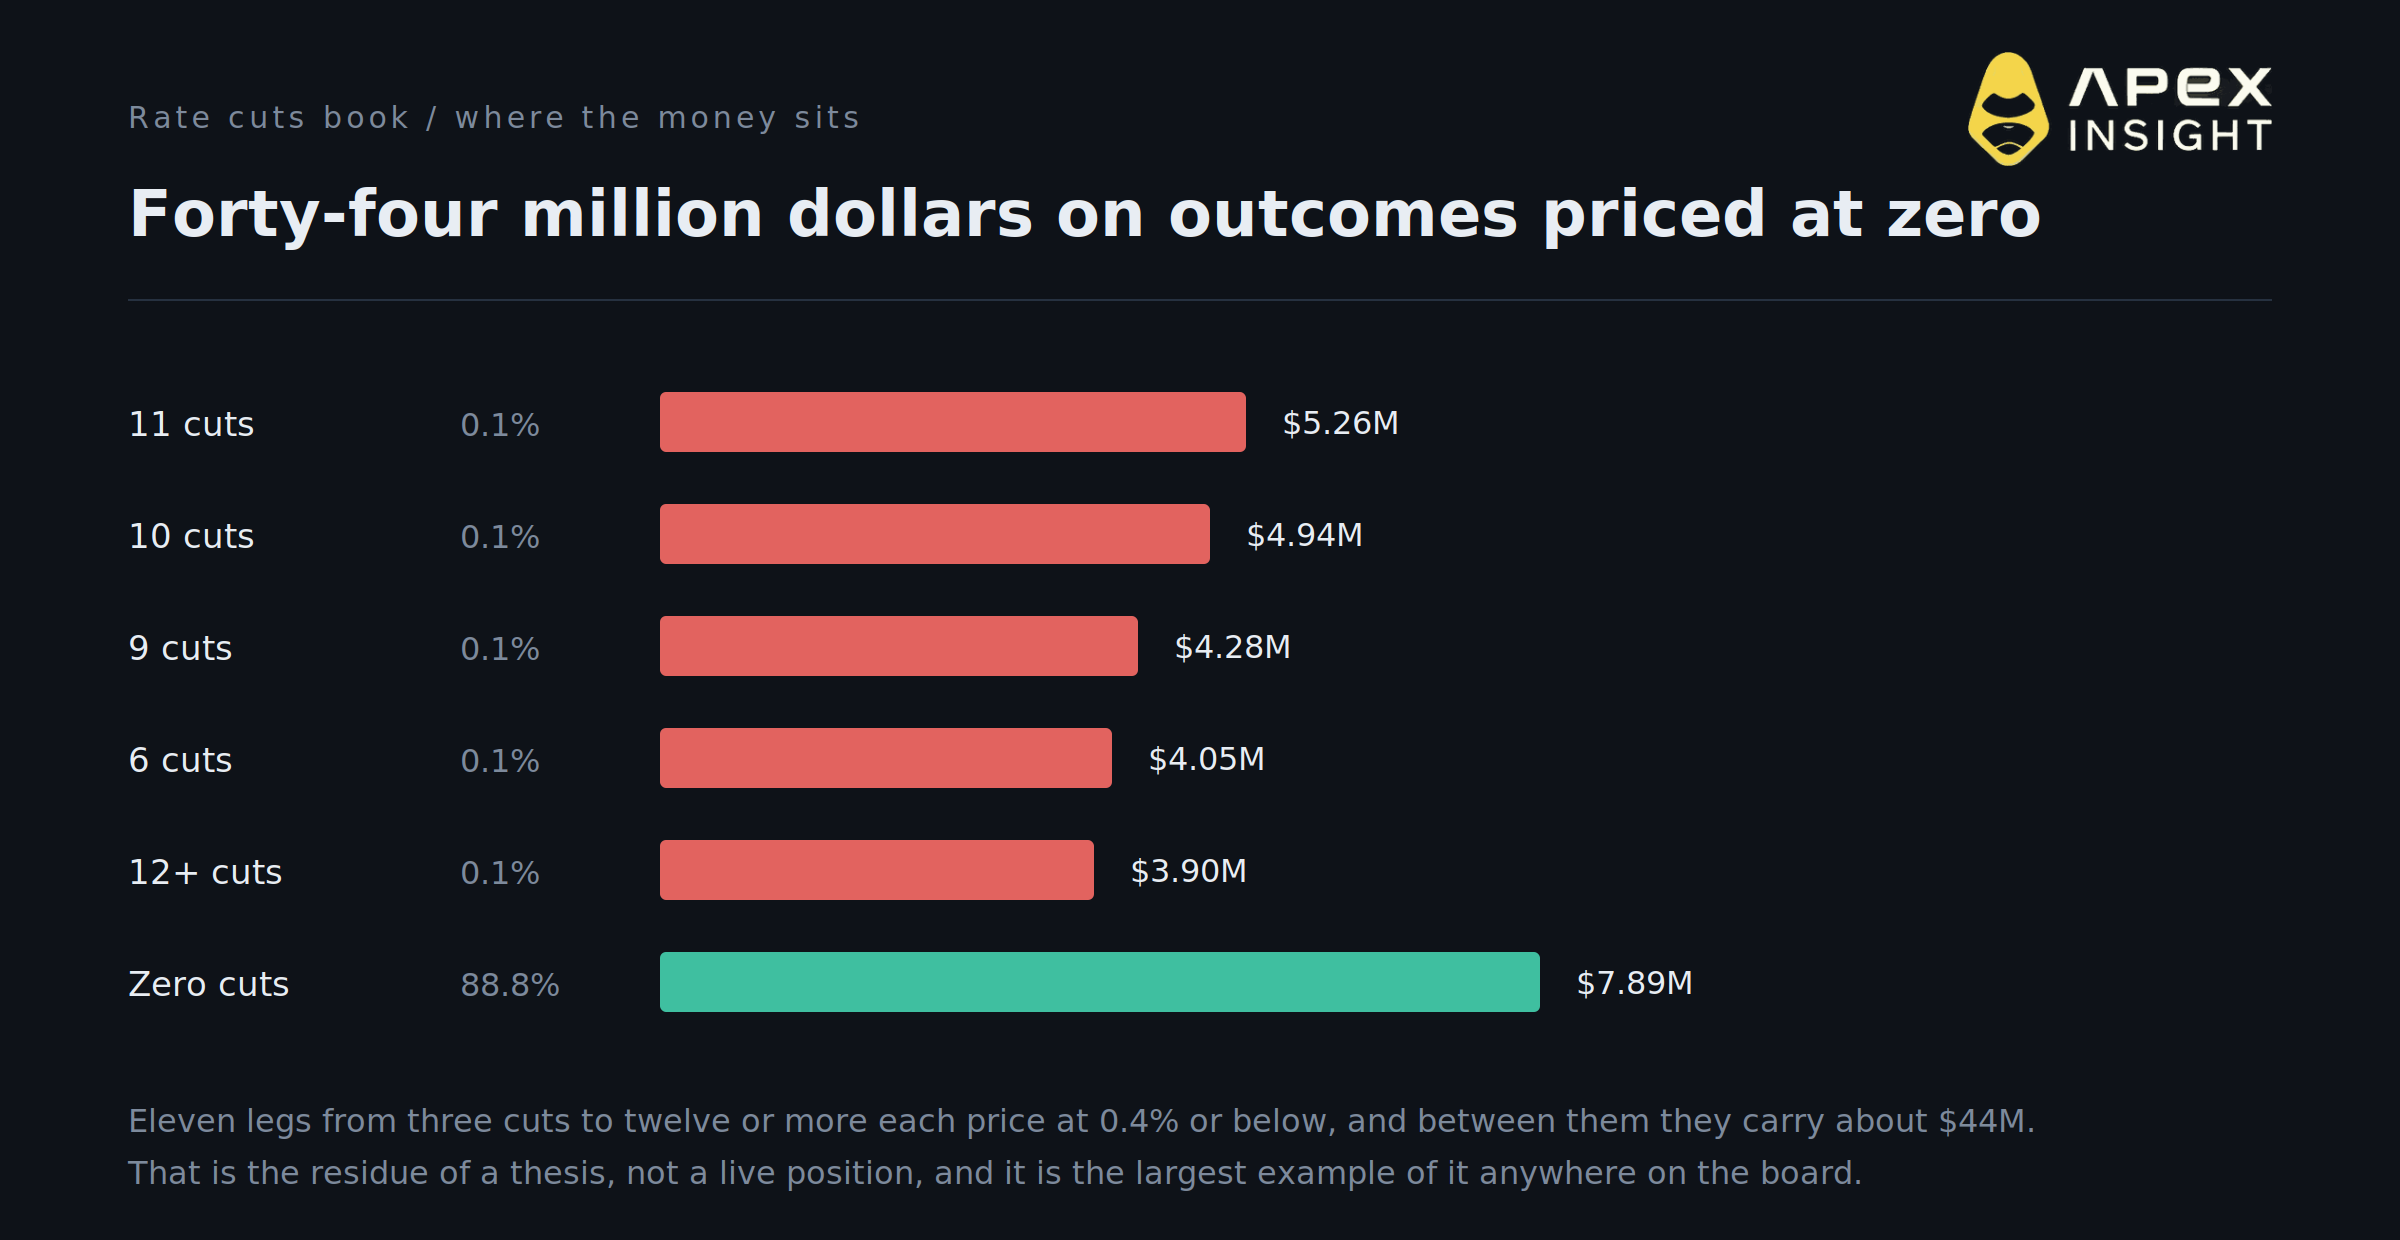Select the 11 cuts red bar
Screen dimensions: 2400x1240
click(x=952, y=422)
